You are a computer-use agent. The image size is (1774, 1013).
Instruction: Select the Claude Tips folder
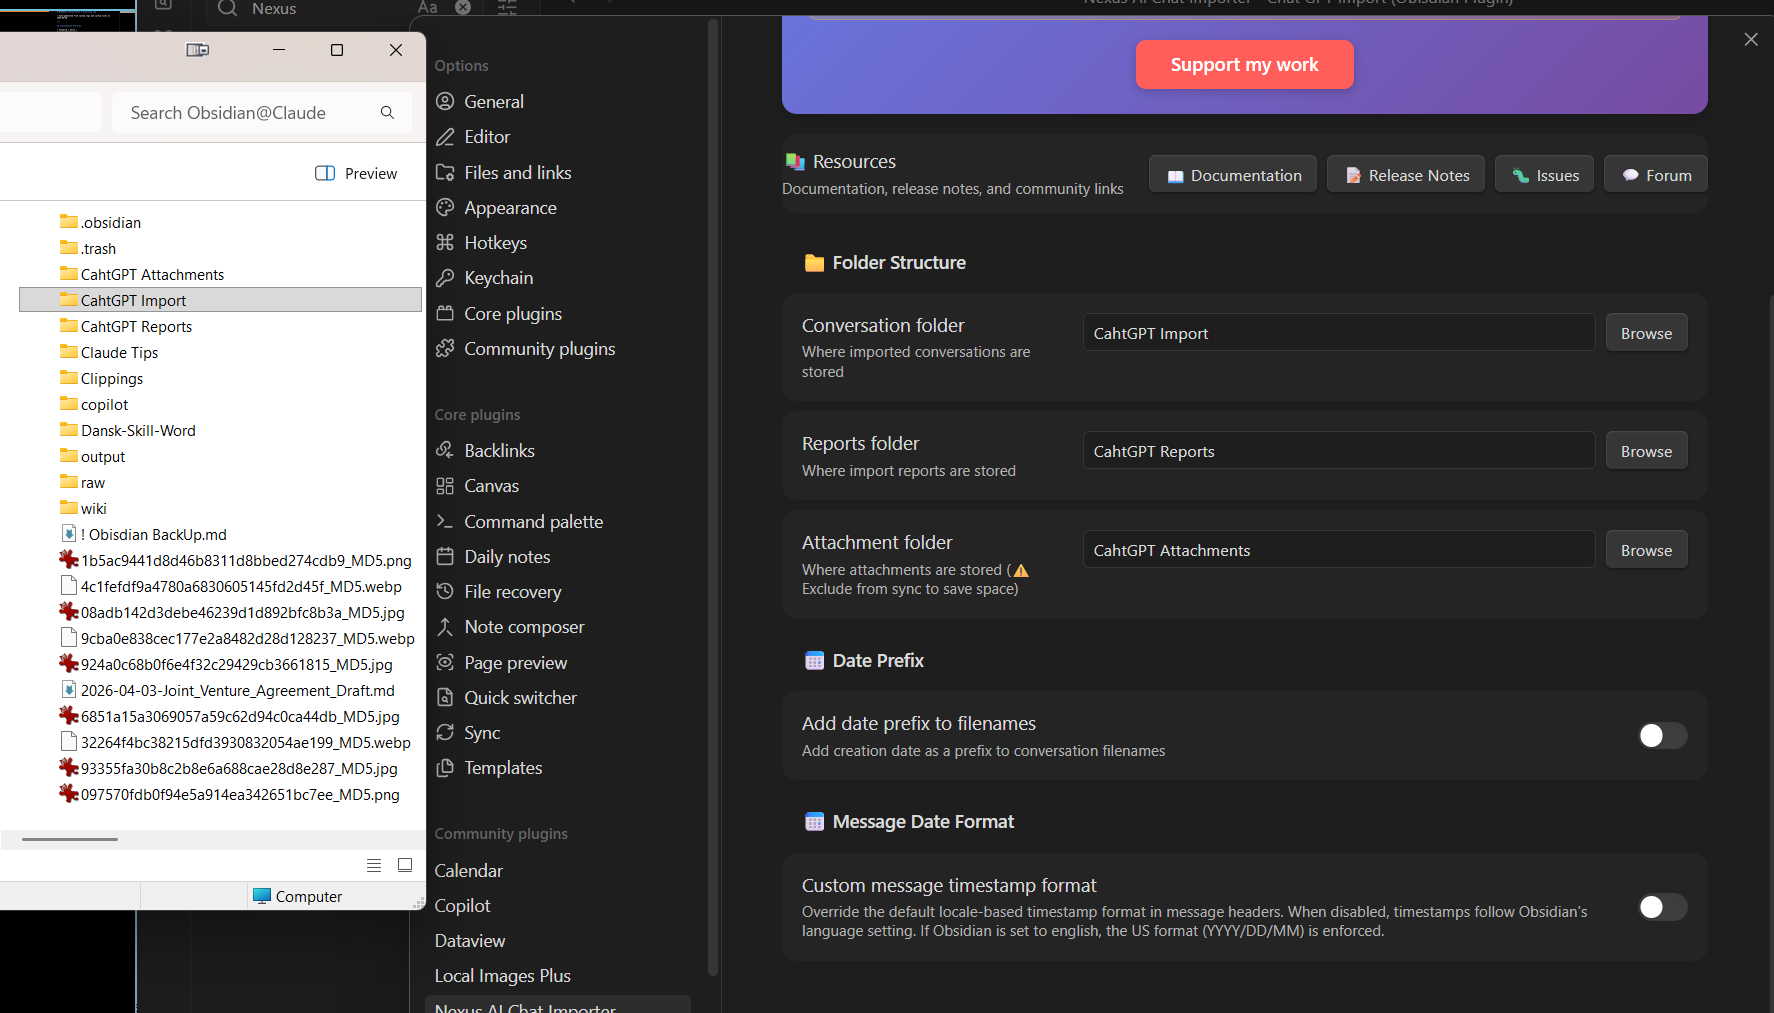(119, 353)
